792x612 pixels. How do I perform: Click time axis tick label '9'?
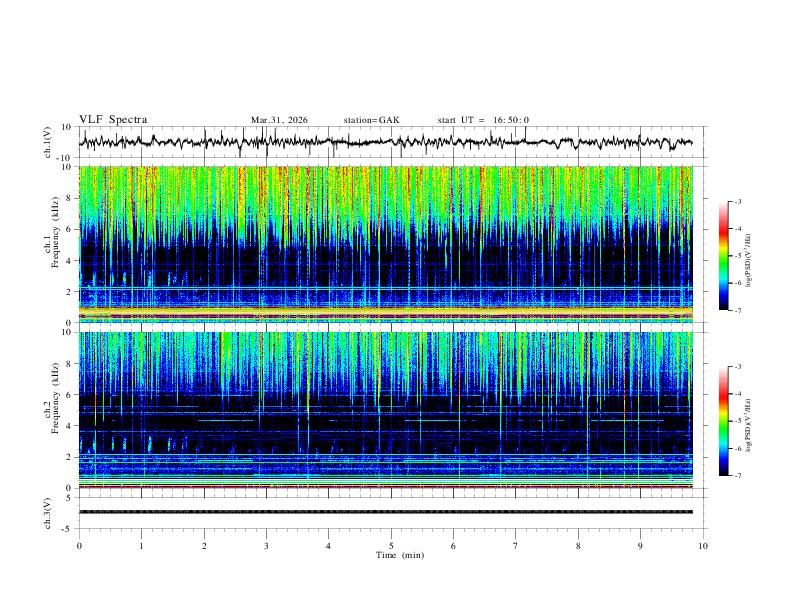640,546
